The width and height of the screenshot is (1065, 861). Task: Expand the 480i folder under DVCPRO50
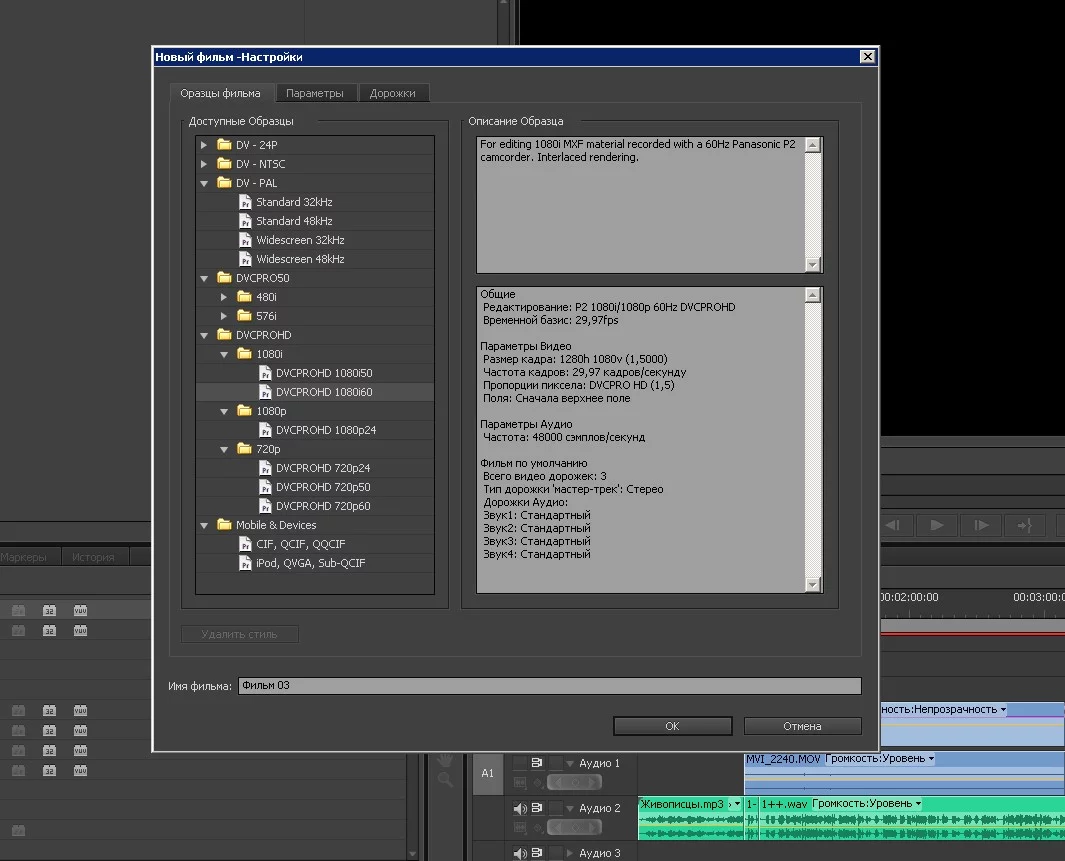pyautogui.click(x=224, y=297)
